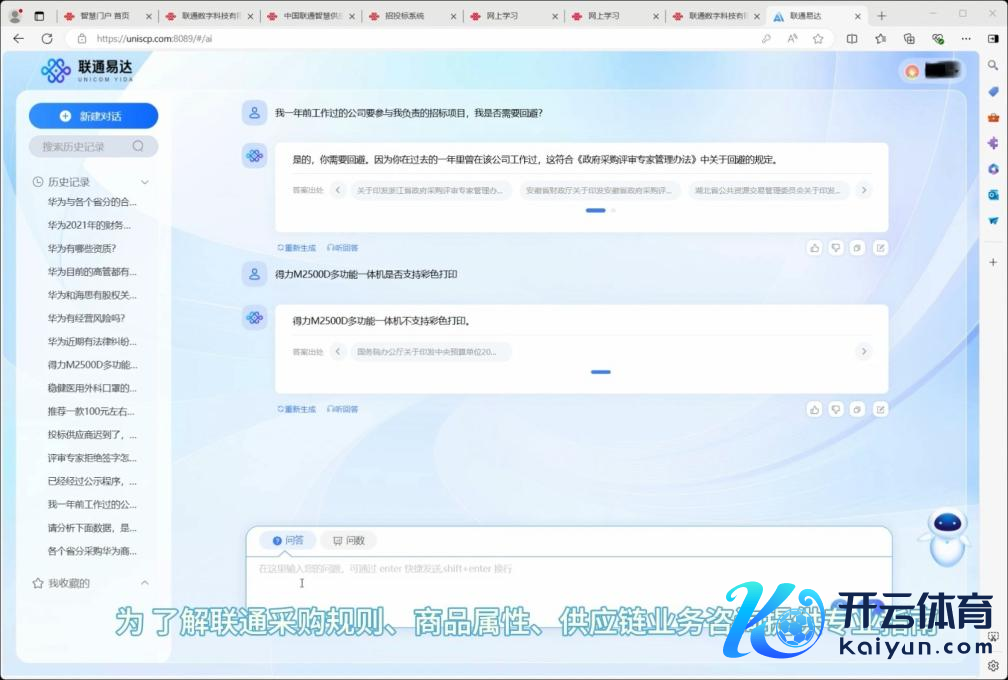Click thumbs-down icon on the second answer
1008x680 pixels.
click(x=836, y=410)
